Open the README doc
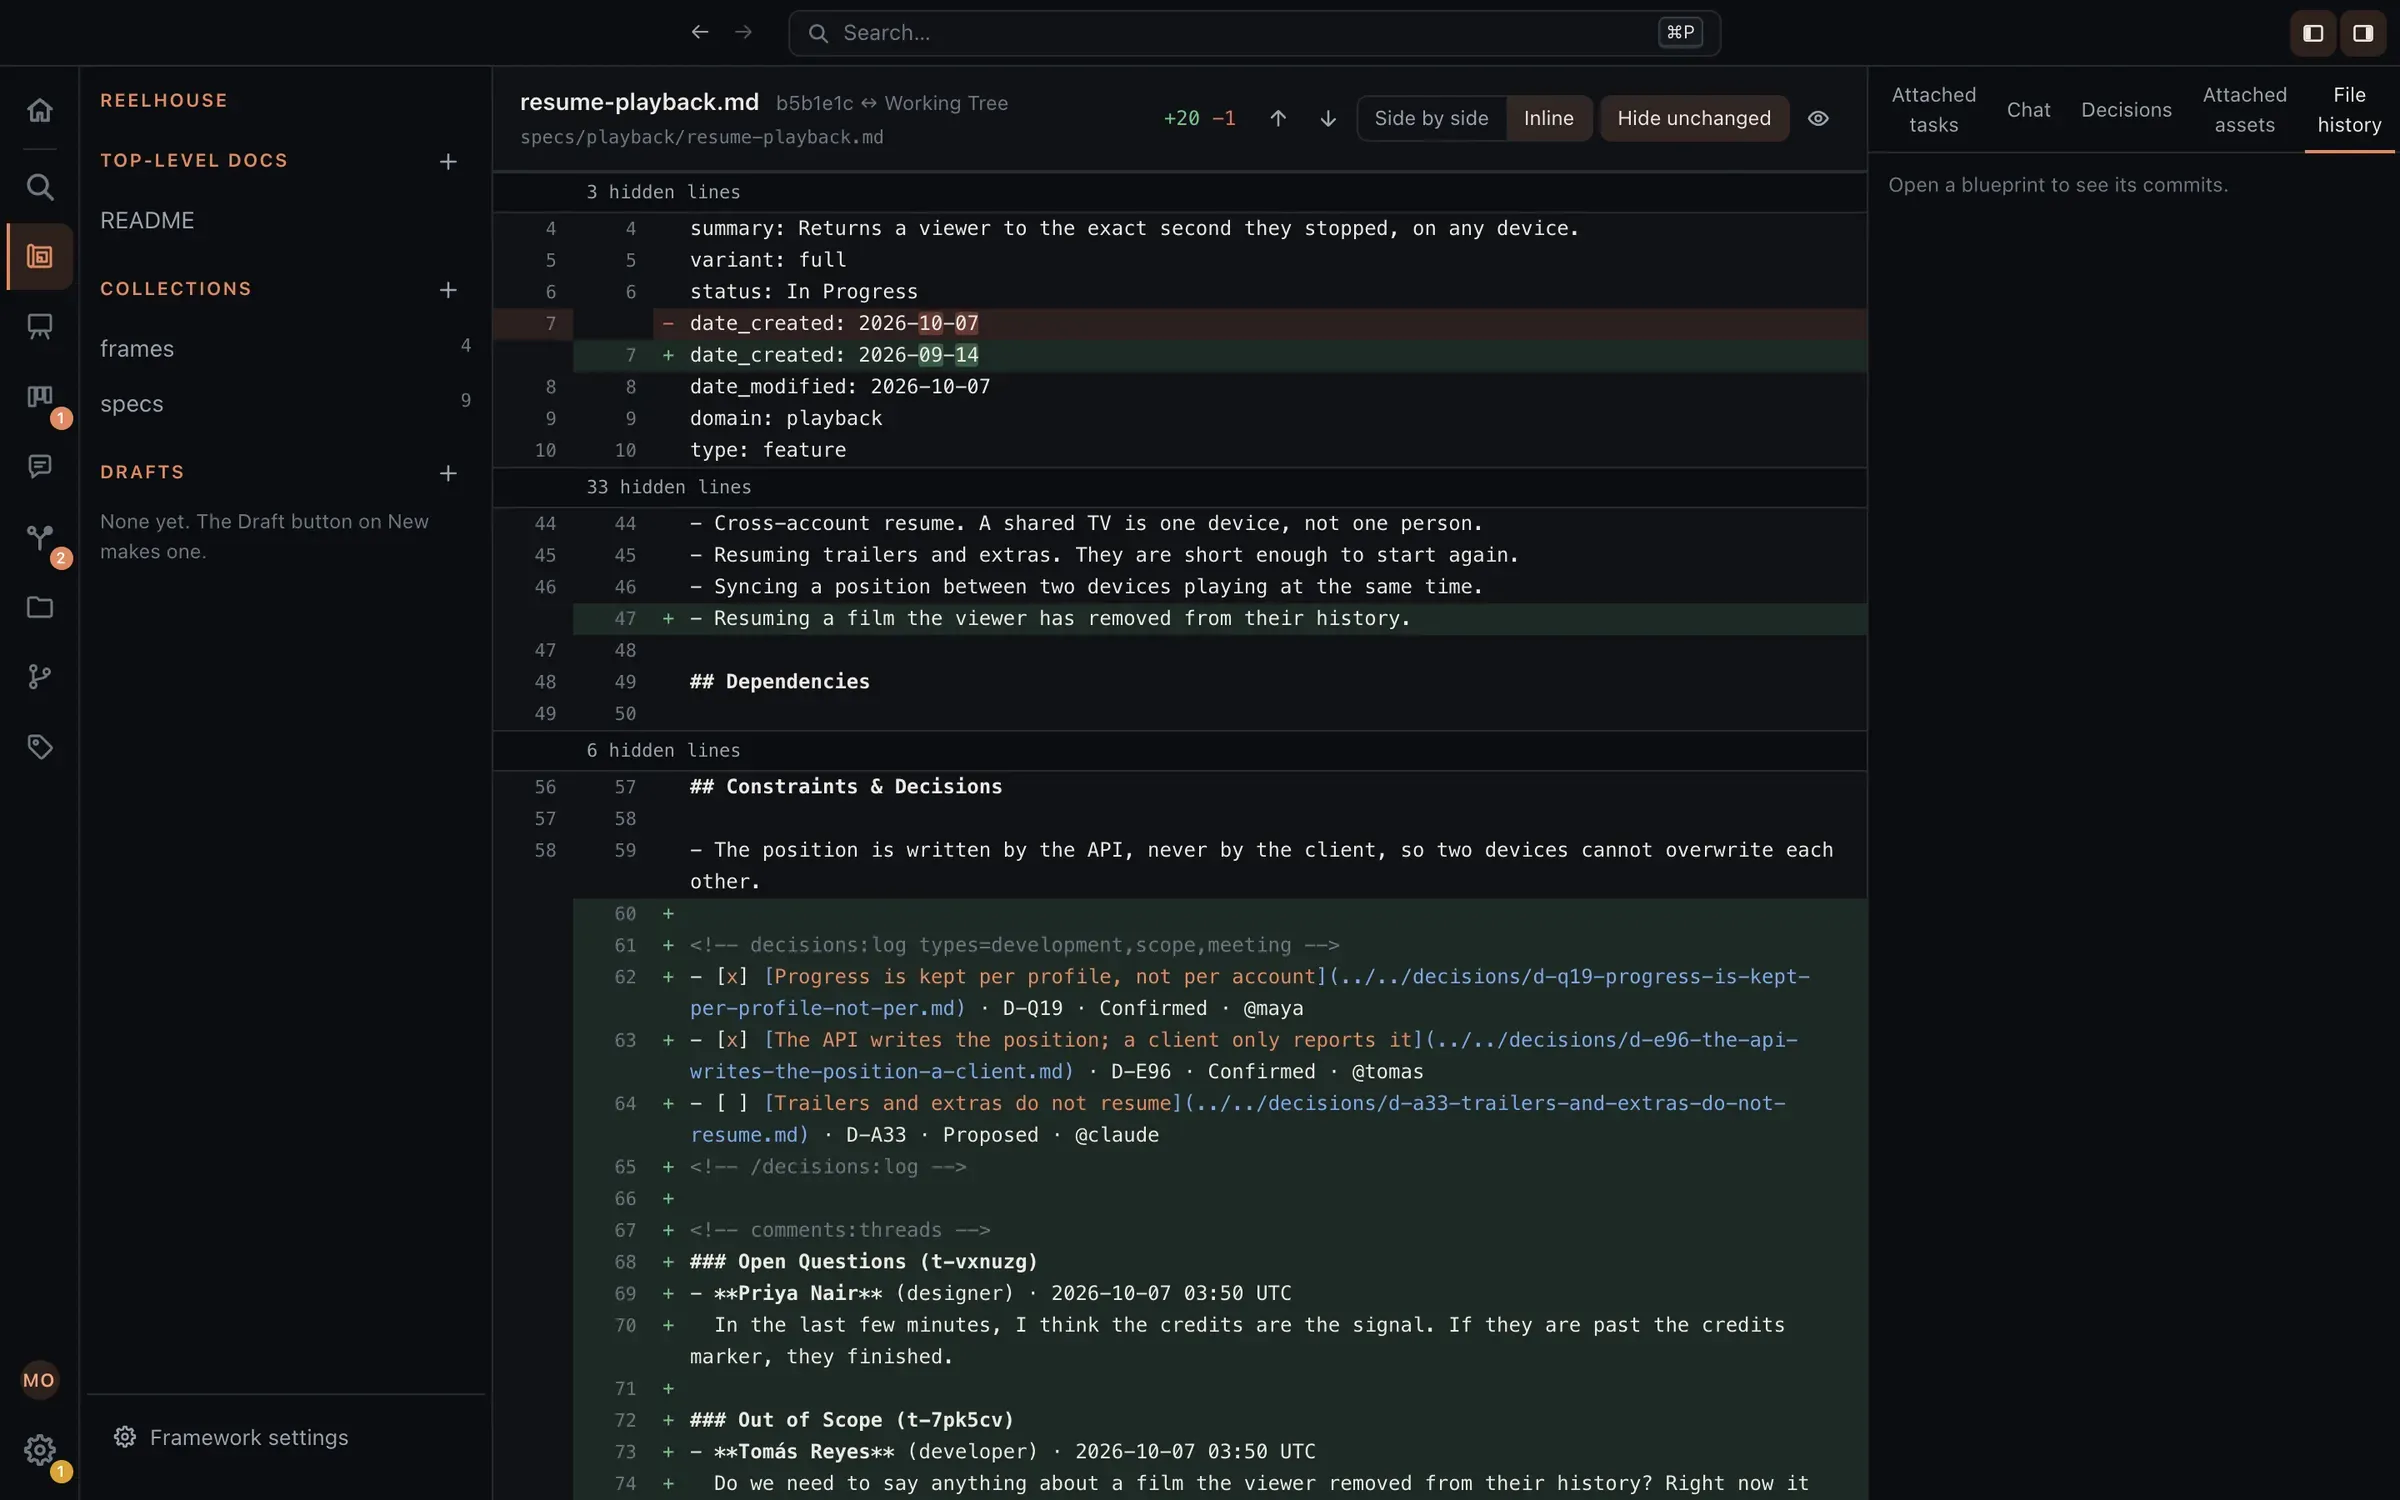 (146, 221)
